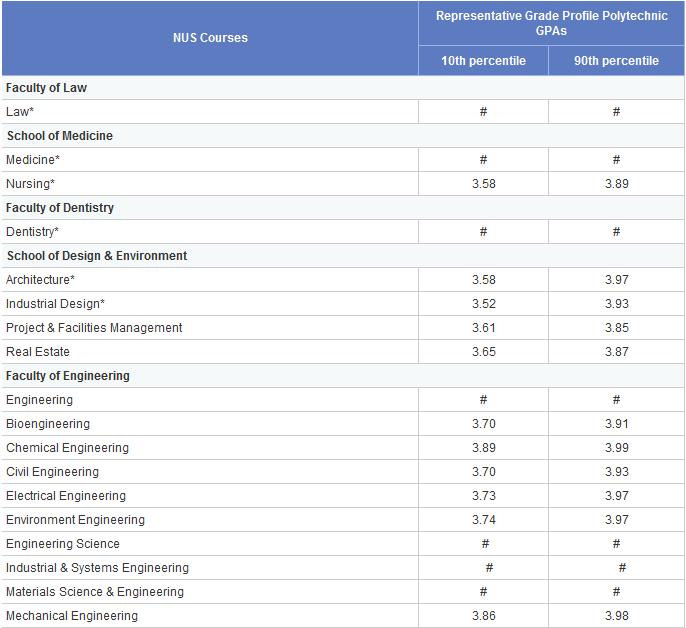Select Industrial & Systems Engineering course
686x628 pixels.
coord(97,568)
